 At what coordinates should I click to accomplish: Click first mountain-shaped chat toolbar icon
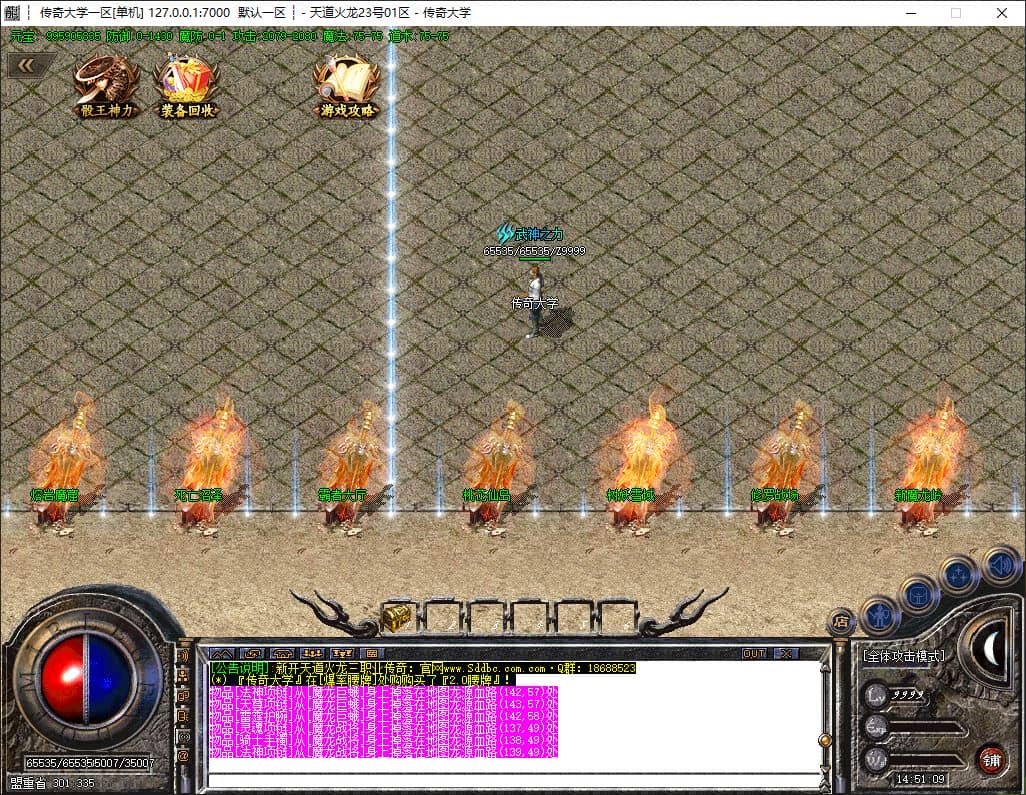(222, 653)
